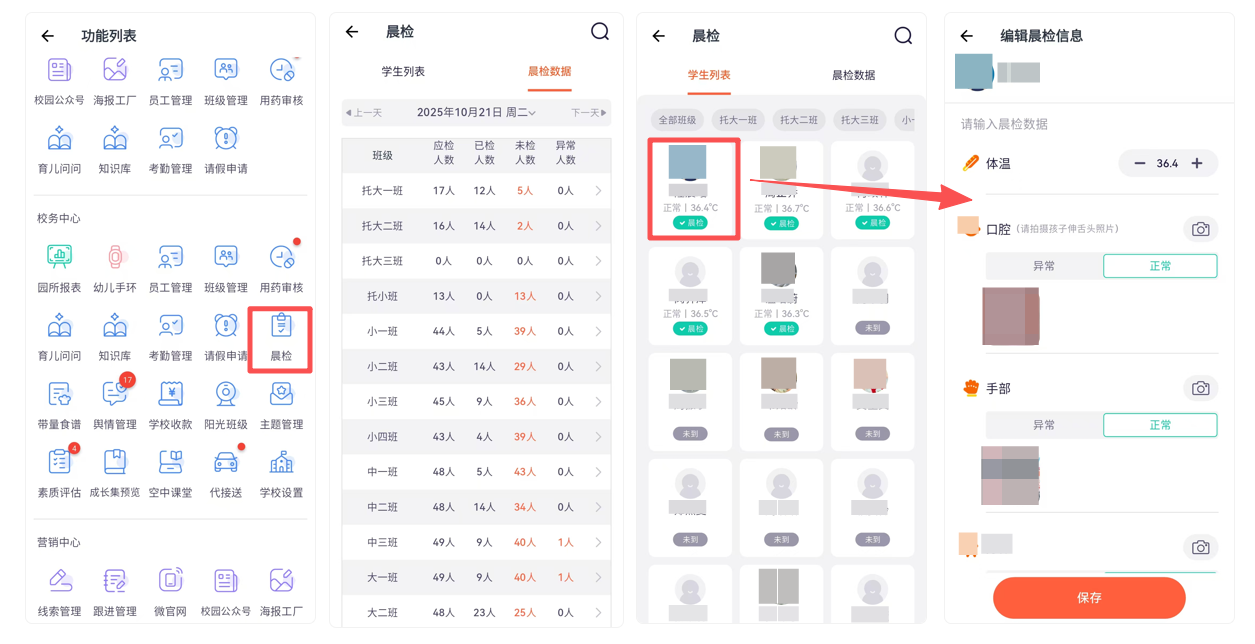Tap camera icon next to 口腔
Viewport: 1255px width, 644px height.
[x=1200, y=229]
